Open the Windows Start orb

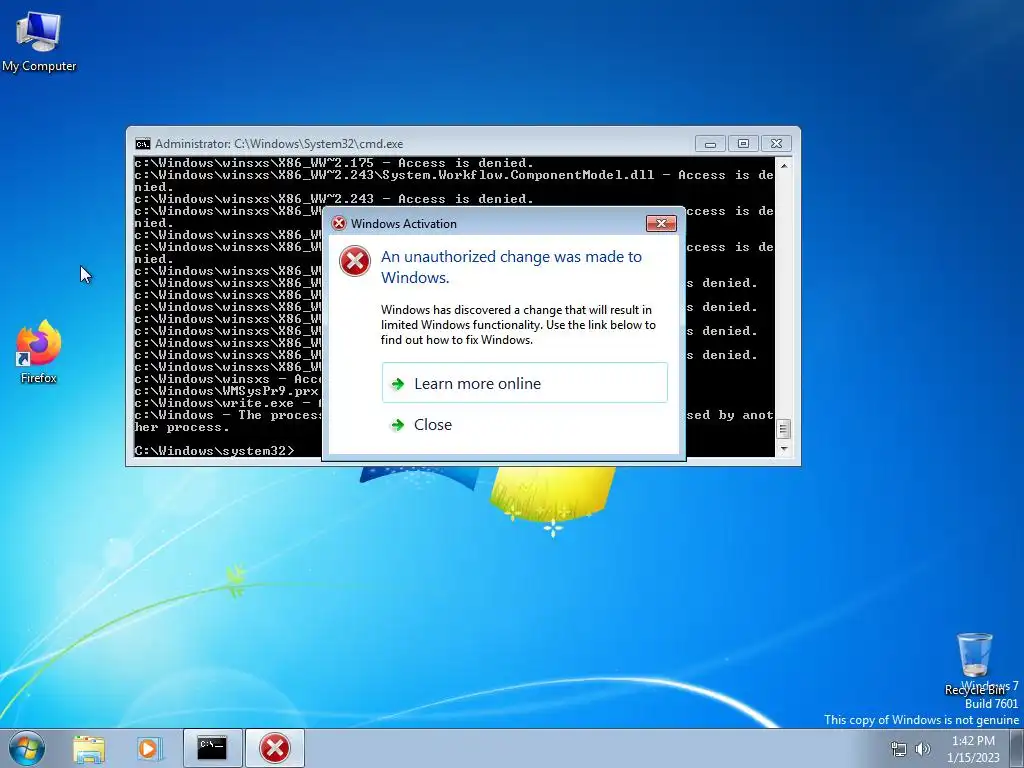pos(27,748)
